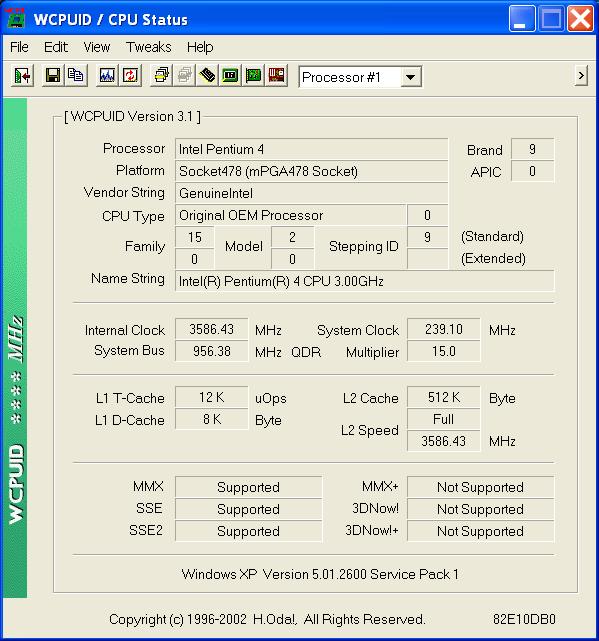The image size is (599, 641).
Task: Click the Name String field
Action: pos(365,281)
